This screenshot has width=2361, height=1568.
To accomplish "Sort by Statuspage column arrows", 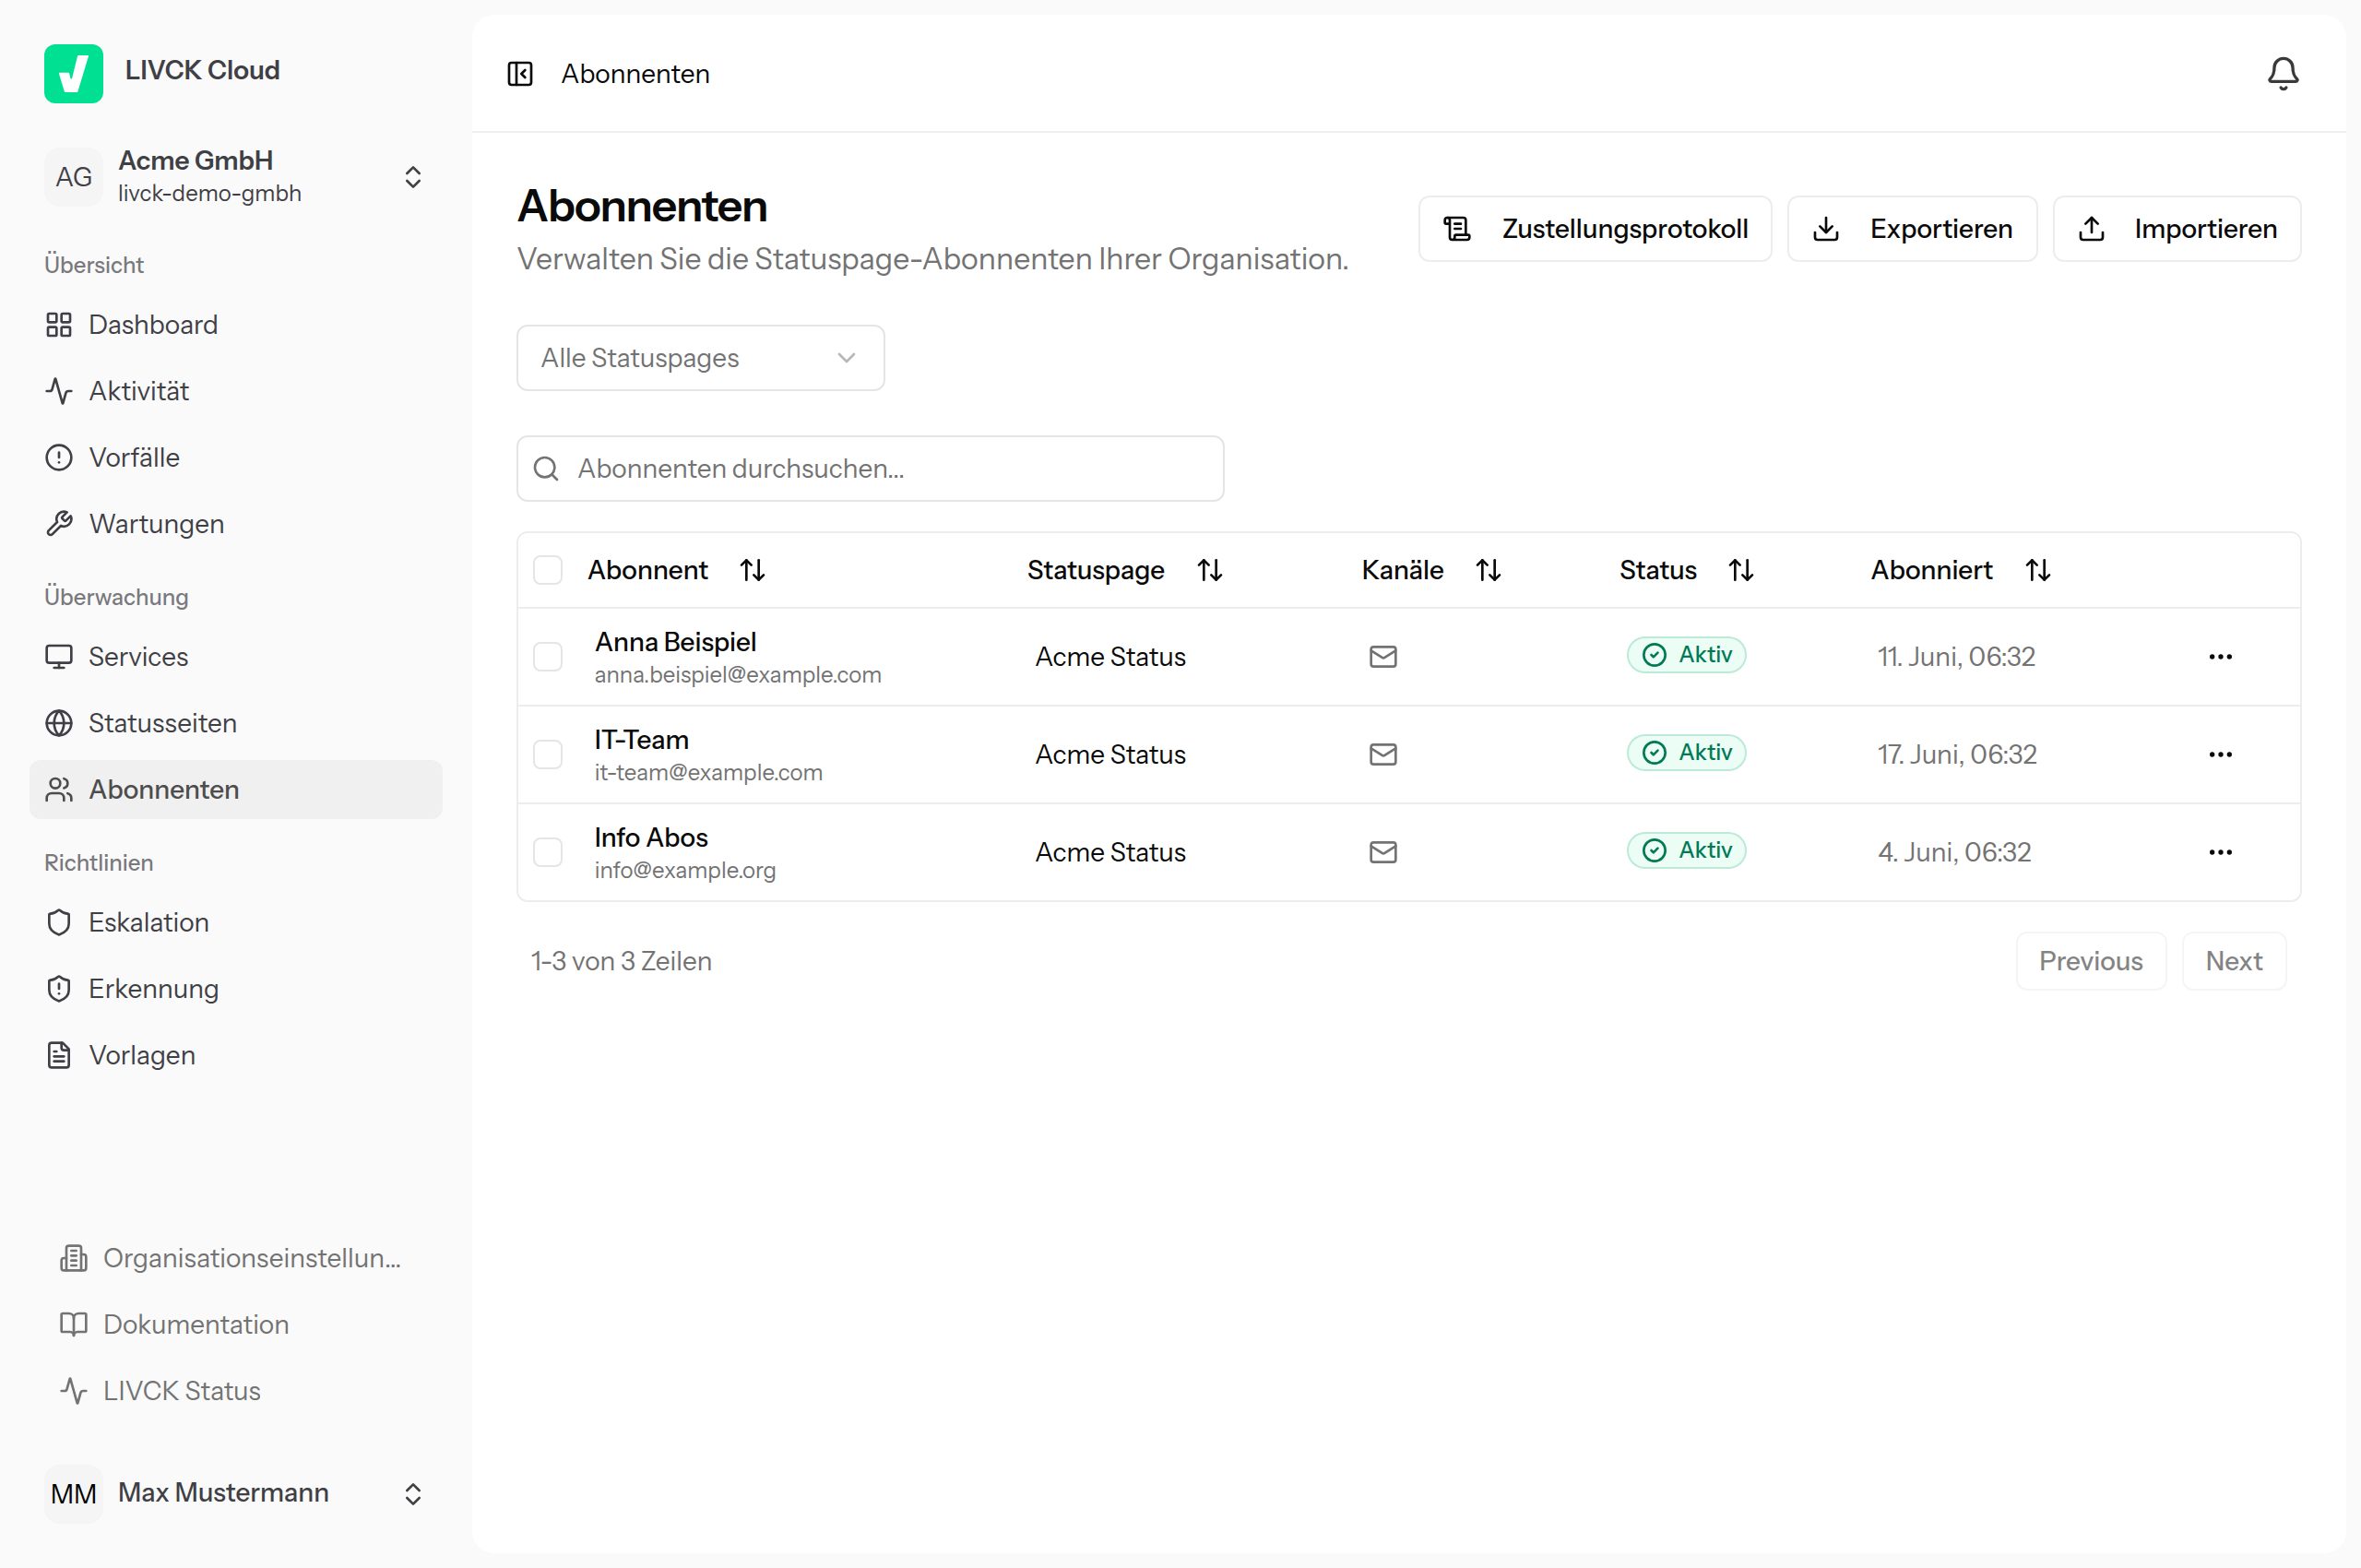I will click(1210, 570).
